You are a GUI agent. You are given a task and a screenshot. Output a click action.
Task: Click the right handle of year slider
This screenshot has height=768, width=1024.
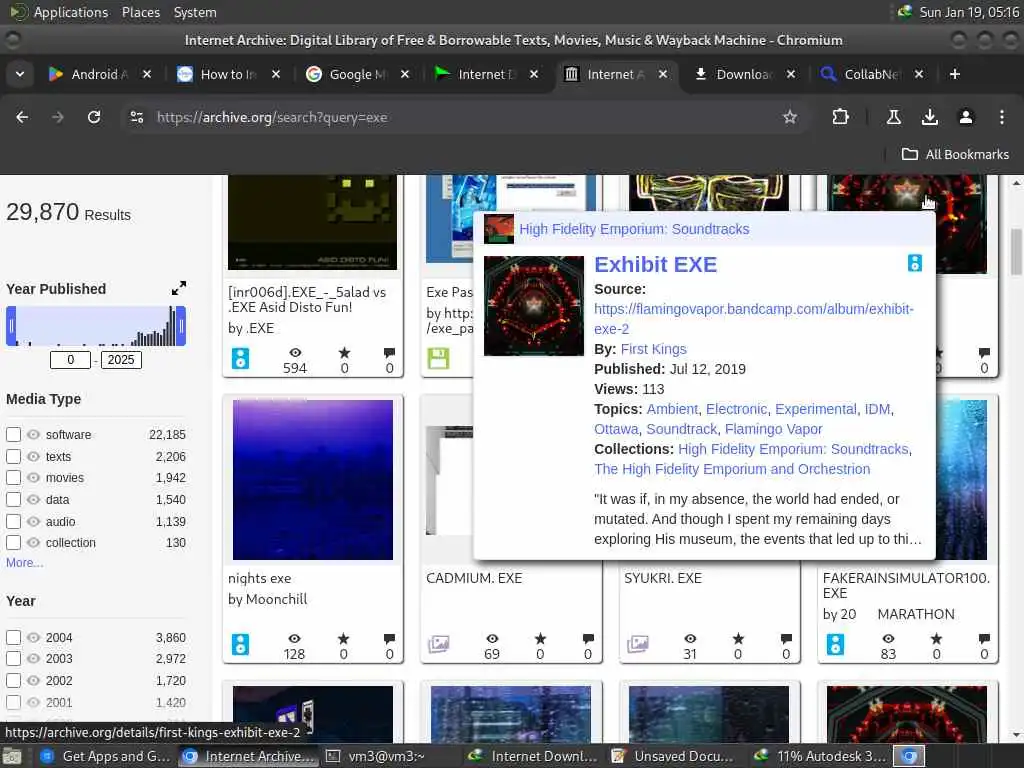181,326
